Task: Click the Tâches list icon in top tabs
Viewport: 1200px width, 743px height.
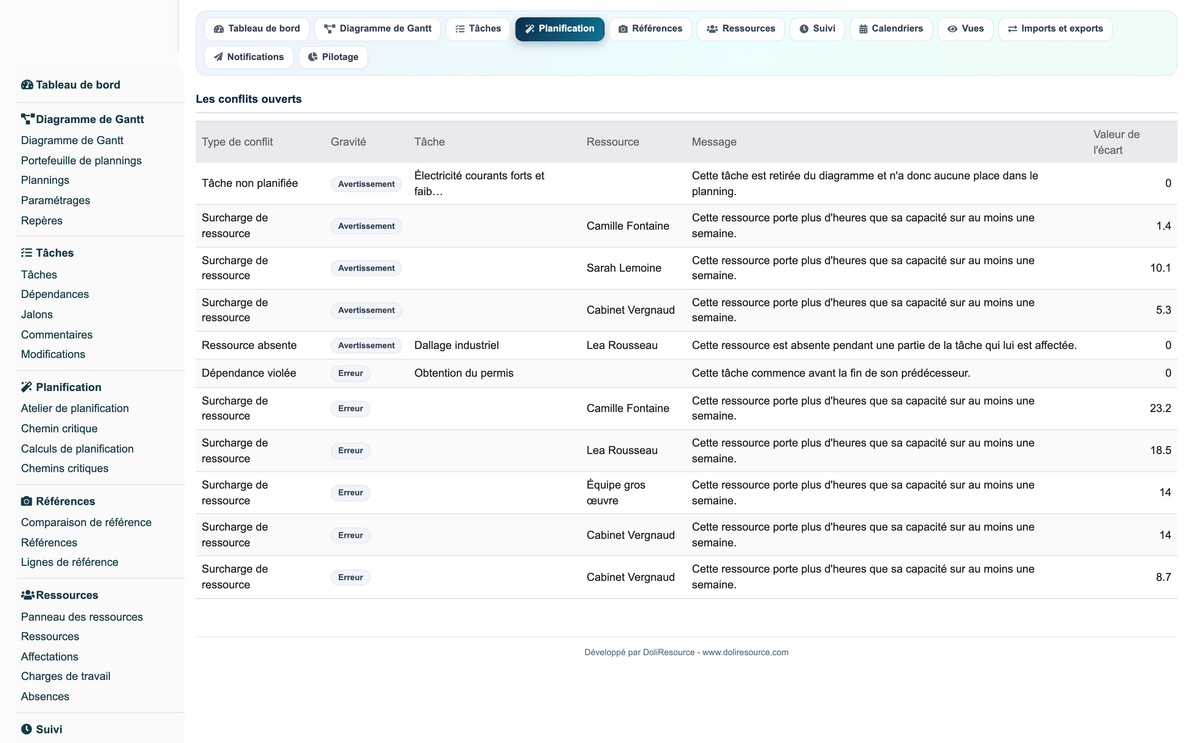Action: click(x=460, y=29)
